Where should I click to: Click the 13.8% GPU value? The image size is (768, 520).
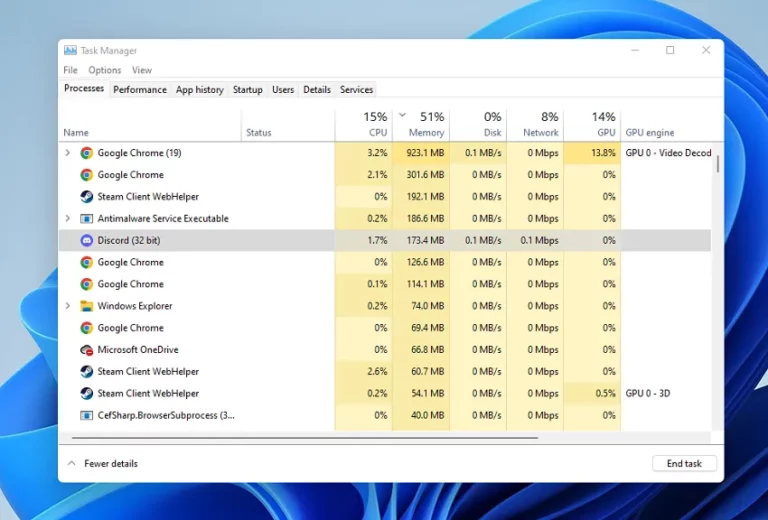603,153
